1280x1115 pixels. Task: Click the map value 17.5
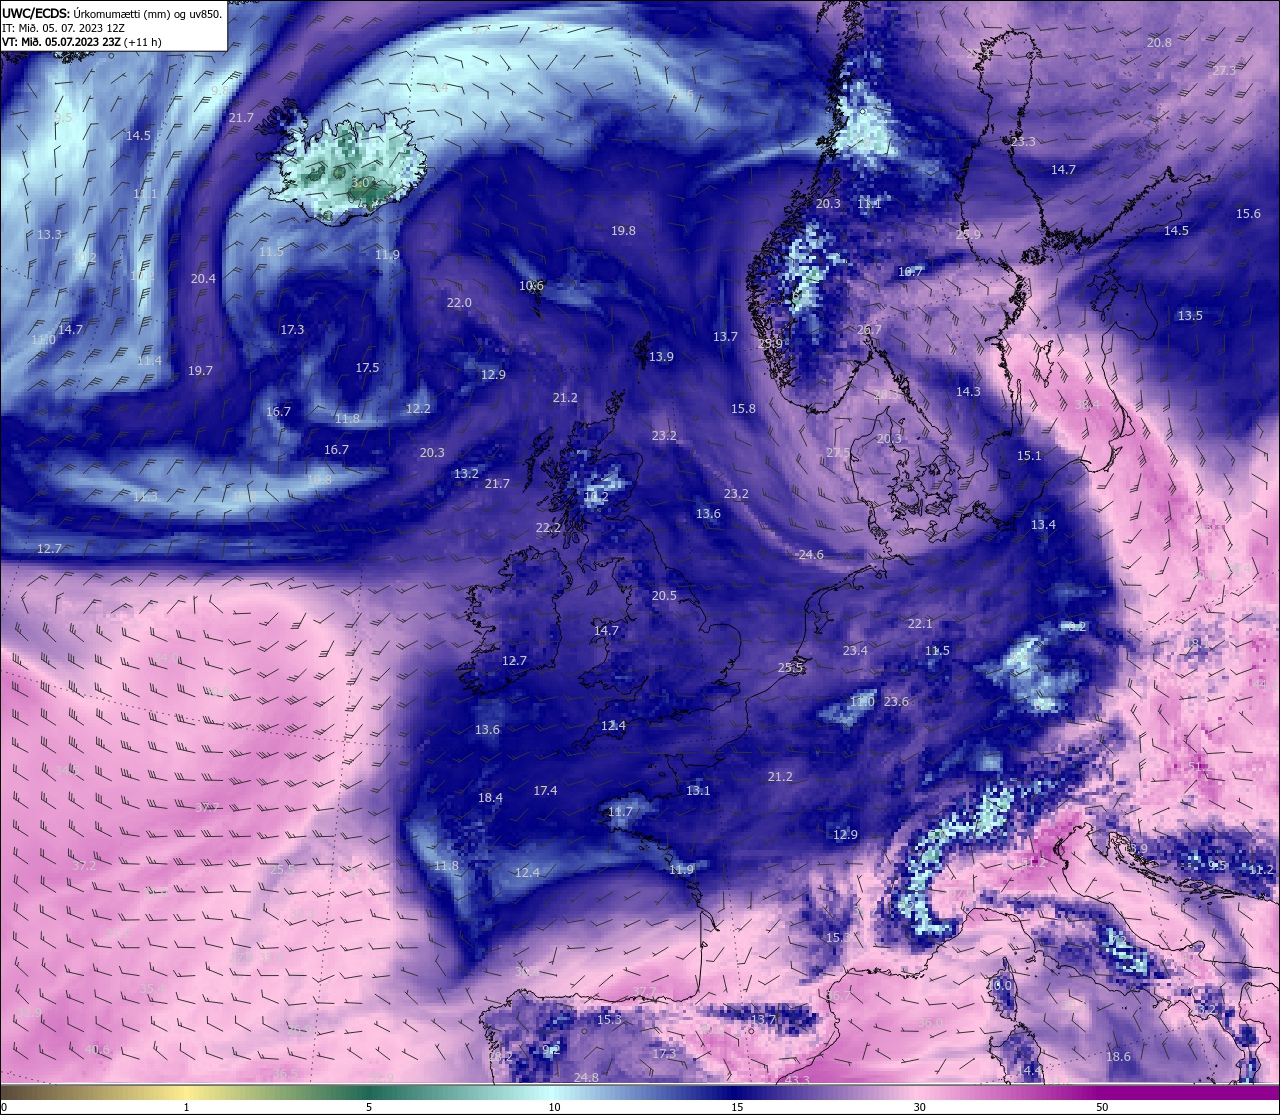367,368
